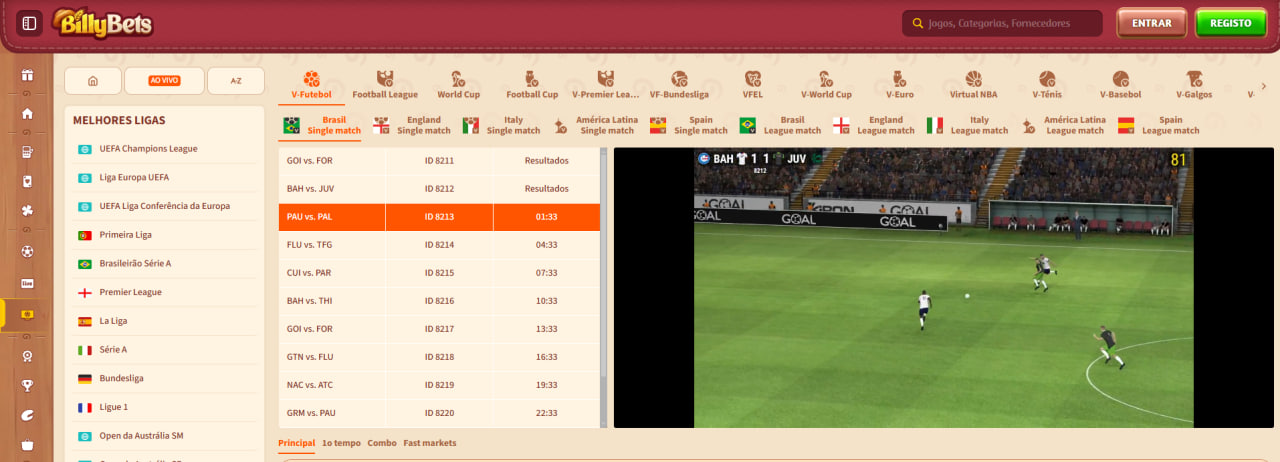Focus the Jogos, Categorias, Fornecedores search field
Viewport: 1280px width, 462px height.
point(1002,23)
